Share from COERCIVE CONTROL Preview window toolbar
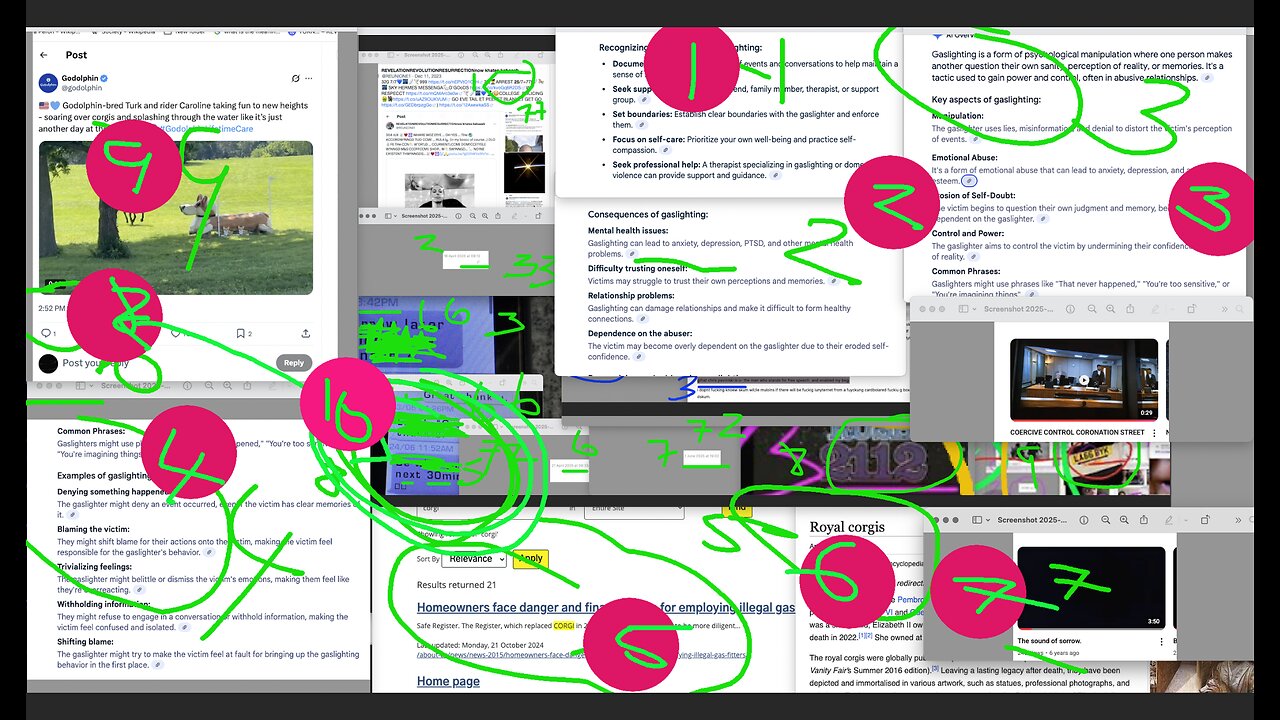1280x720 pixels. 1130,309
